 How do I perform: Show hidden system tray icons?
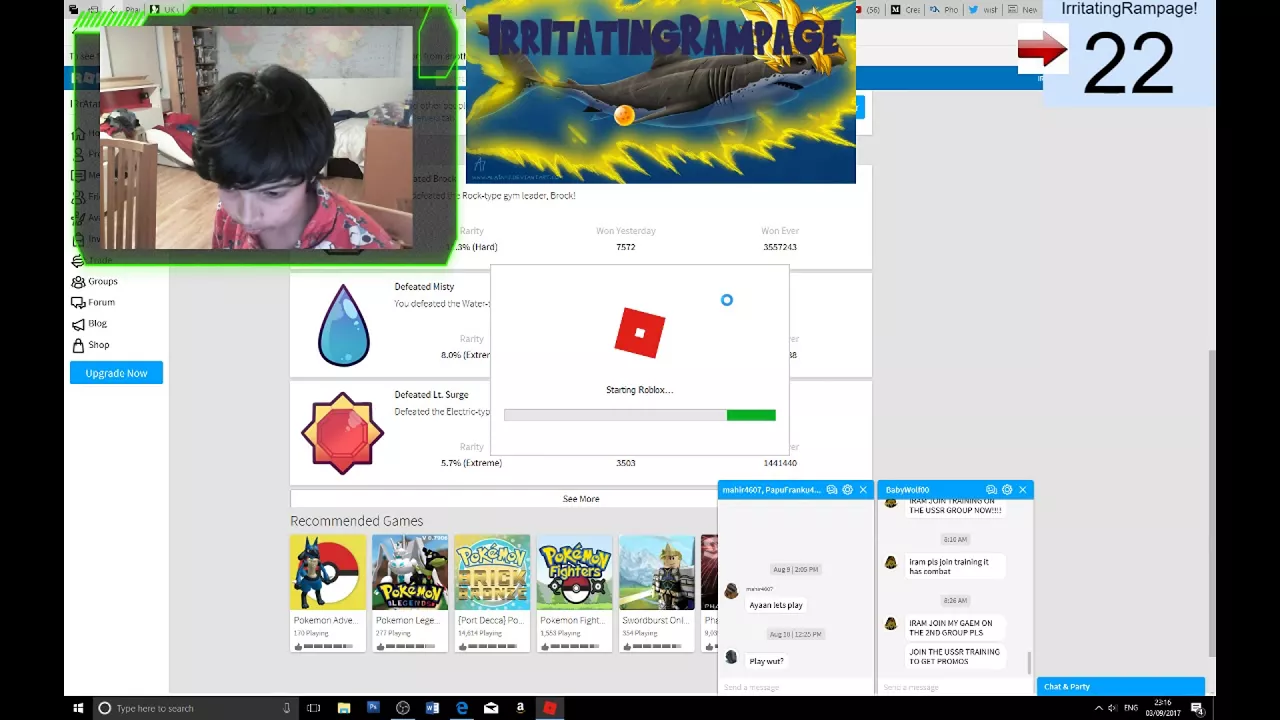pyautogui.click(x=1099, y=708)
